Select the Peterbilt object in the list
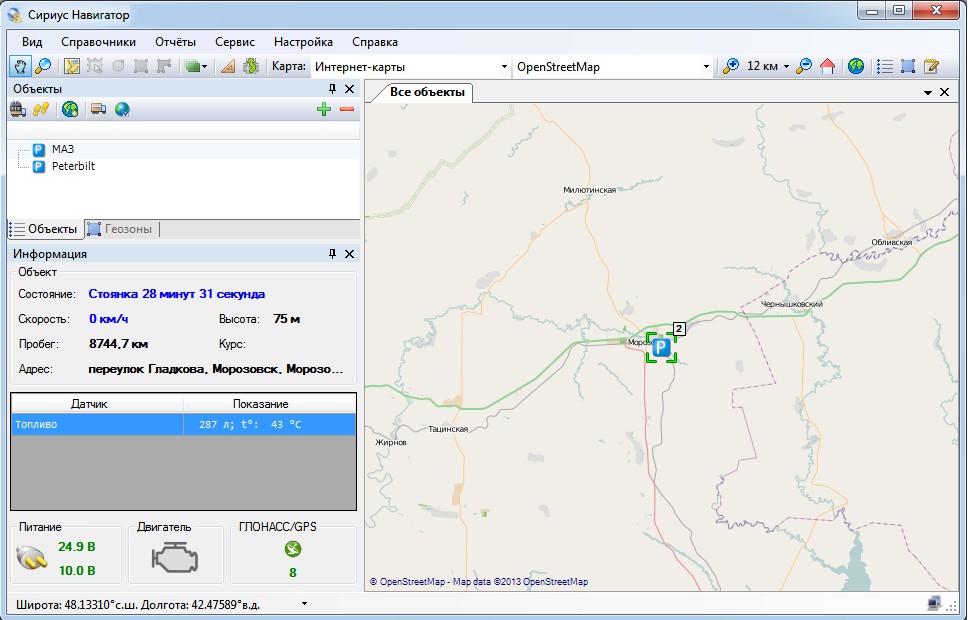Screen dimensions: 968x620 [73, 166]
